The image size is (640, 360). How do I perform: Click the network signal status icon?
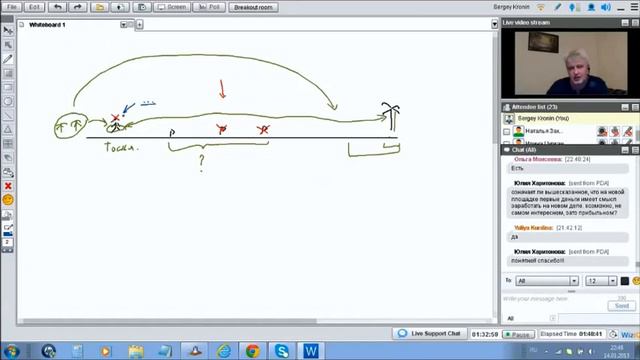click(x=541, y=7)
